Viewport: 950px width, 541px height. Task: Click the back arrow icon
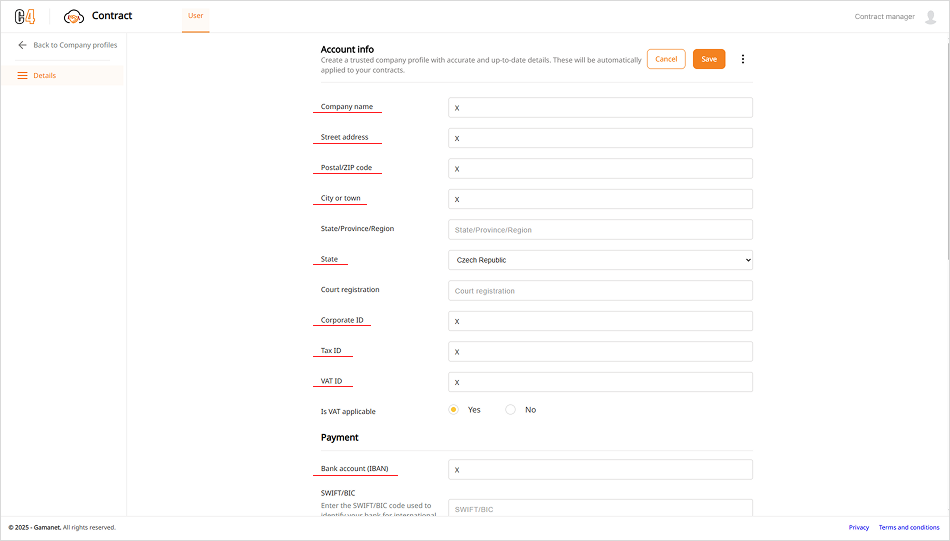pyautogui.click(x=22, y=45)
